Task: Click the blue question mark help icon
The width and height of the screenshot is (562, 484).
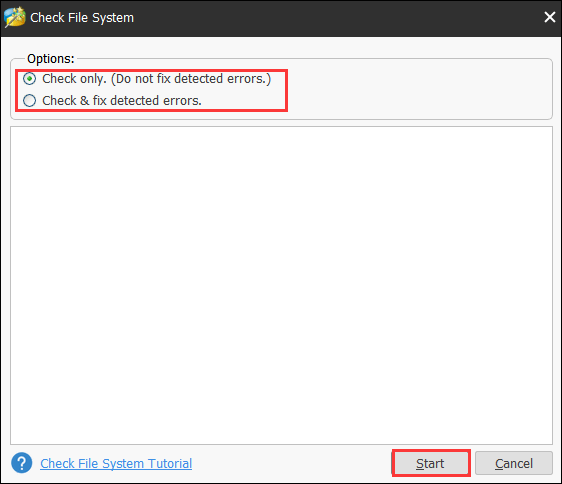Action: pos(22,462)
